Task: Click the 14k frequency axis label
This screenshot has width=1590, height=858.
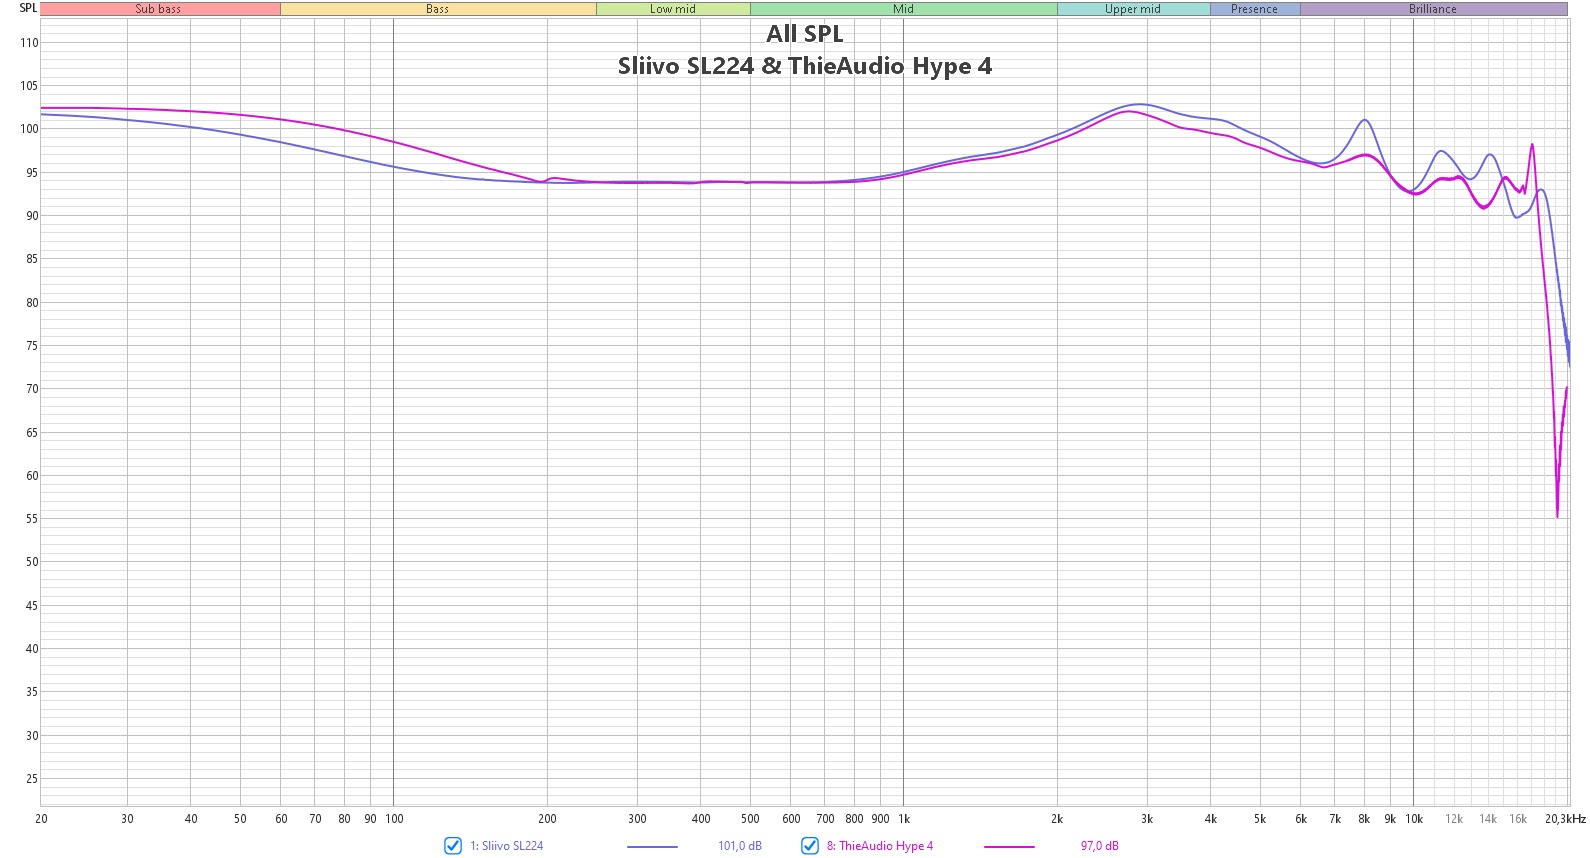Action: 1488,819
